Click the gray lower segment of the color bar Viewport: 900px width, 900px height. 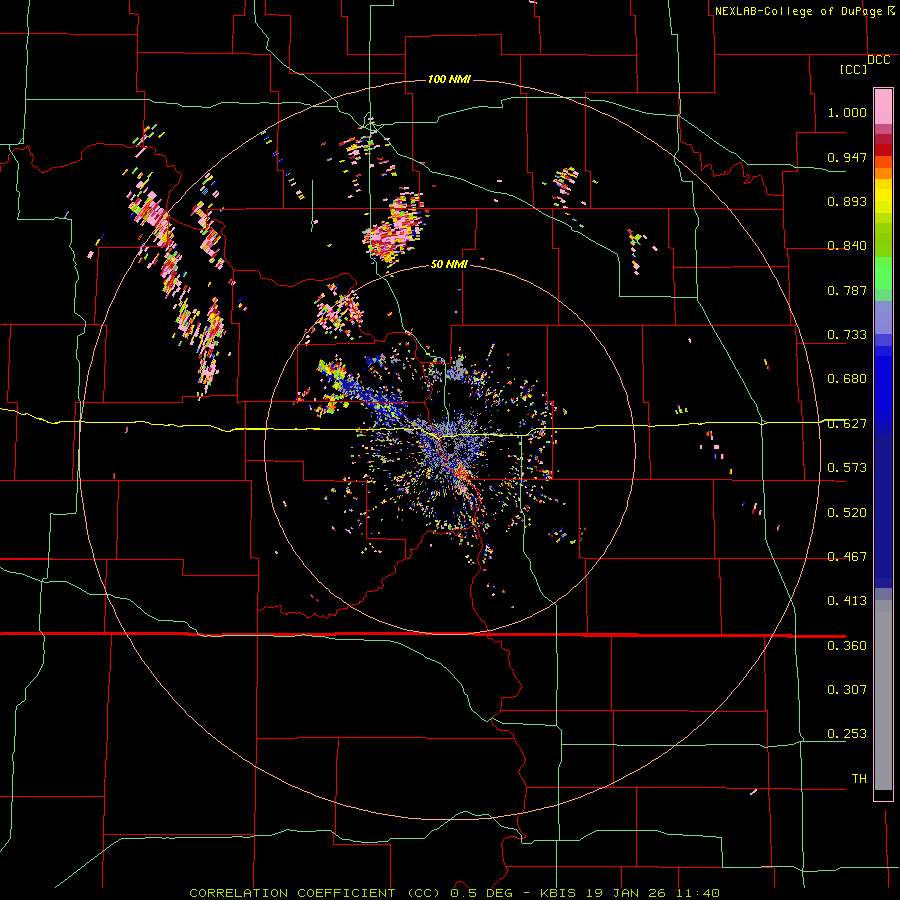pyautogui.click(x=883, y=695)
